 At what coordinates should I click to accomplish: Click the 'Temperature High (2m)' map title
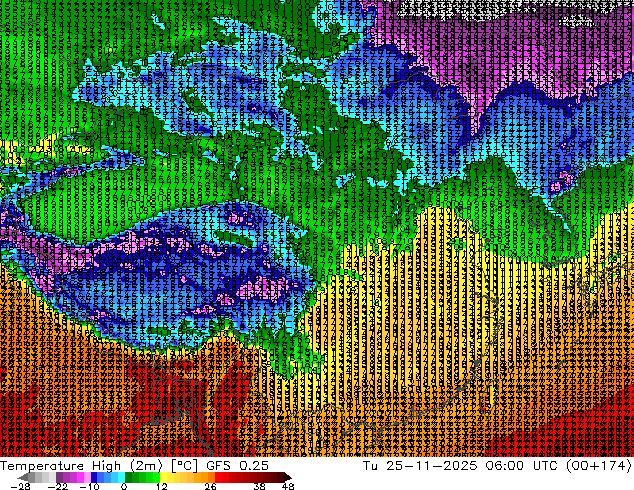tap(81, 465)
